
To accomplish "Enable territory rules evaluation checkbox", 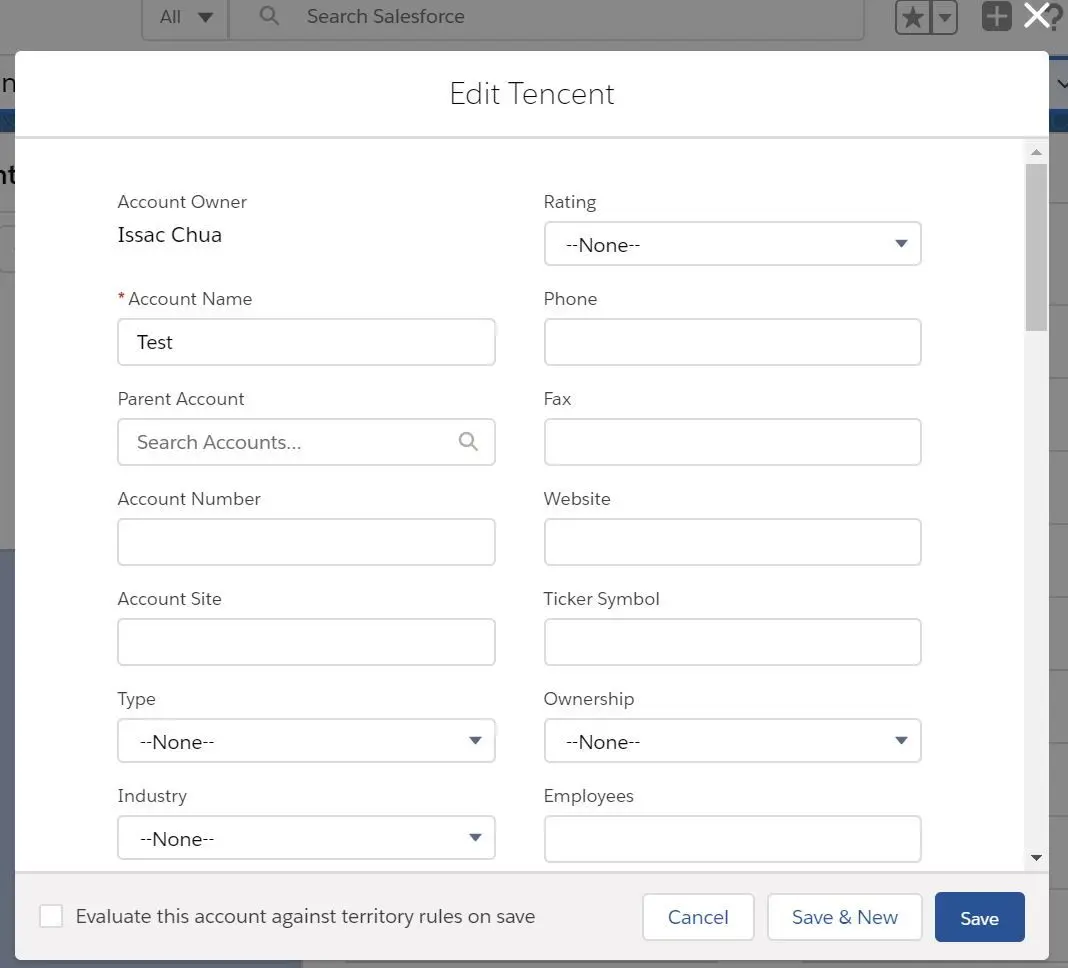I will [x=51, y=916].
